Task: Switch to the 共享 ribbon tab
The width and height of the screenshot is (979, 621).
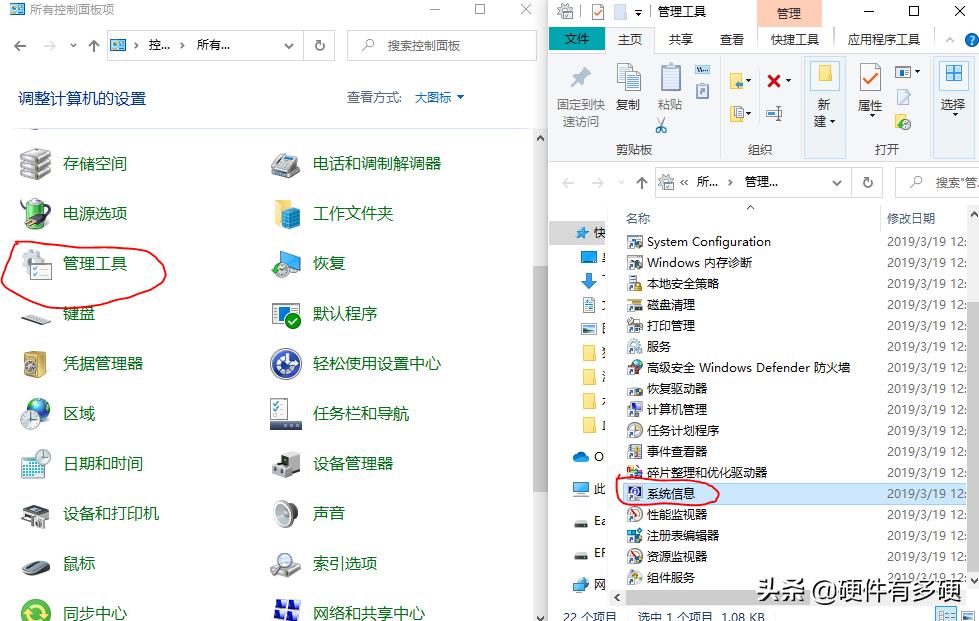Action: (x=684, y=38)
